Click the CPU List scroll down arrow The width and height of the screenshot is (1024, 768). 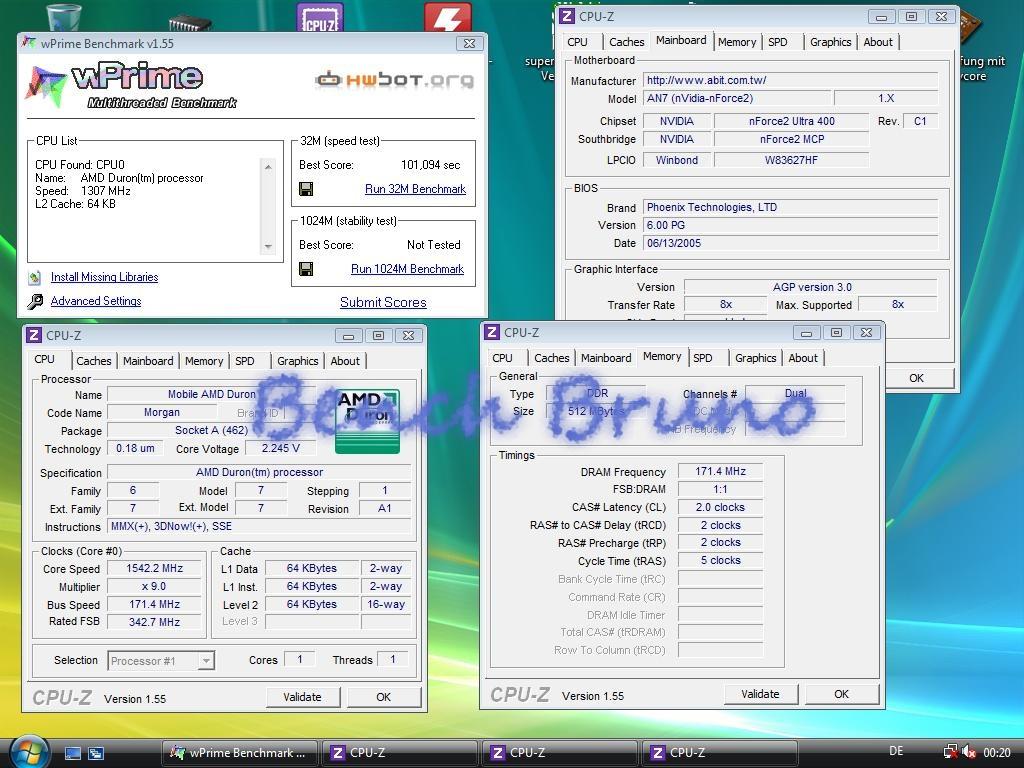(x=268, y=247)
